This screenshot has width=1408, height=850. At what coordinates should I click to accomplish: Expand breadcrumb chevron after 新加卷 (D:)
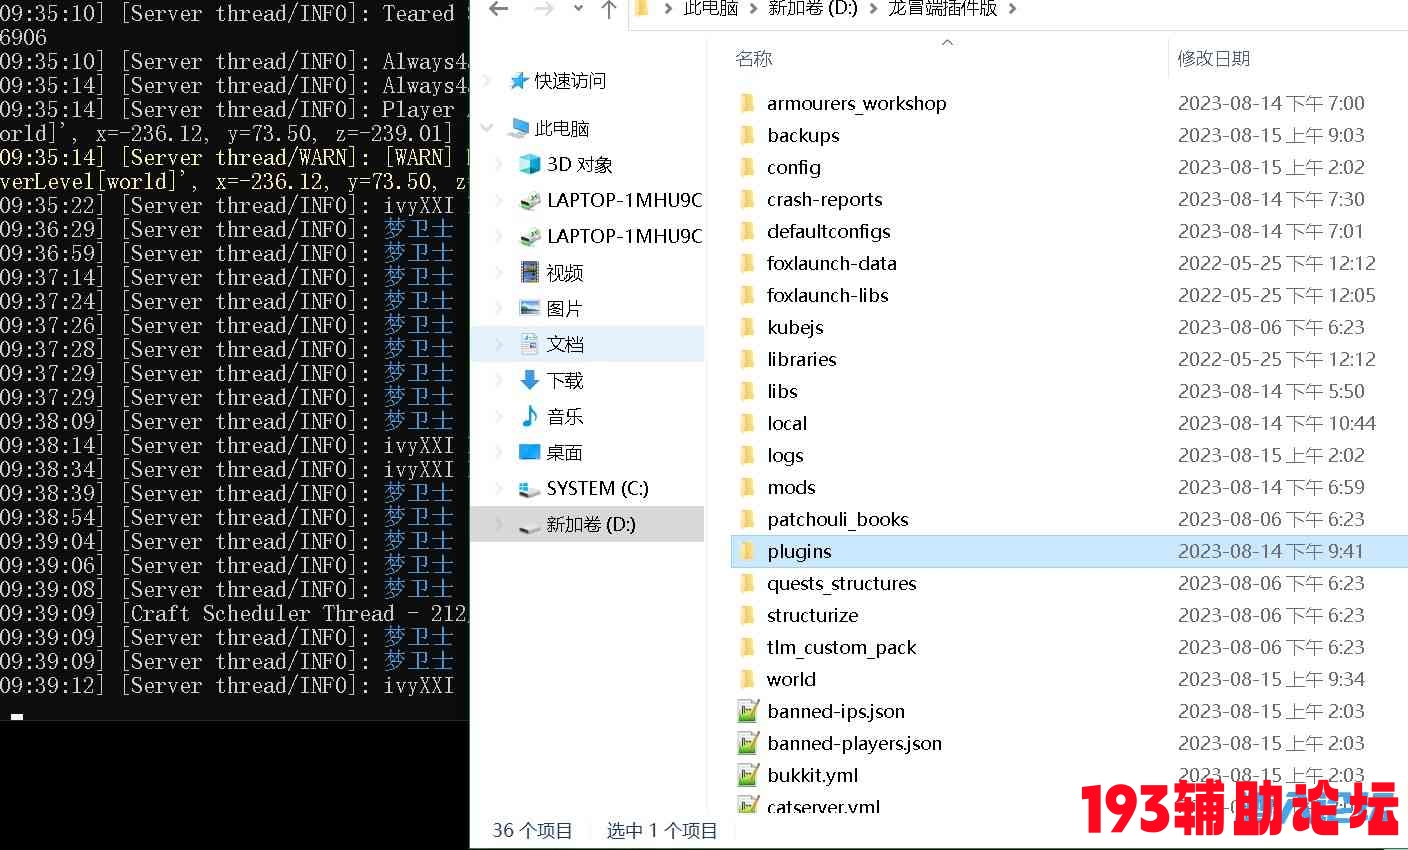point(873,9)
